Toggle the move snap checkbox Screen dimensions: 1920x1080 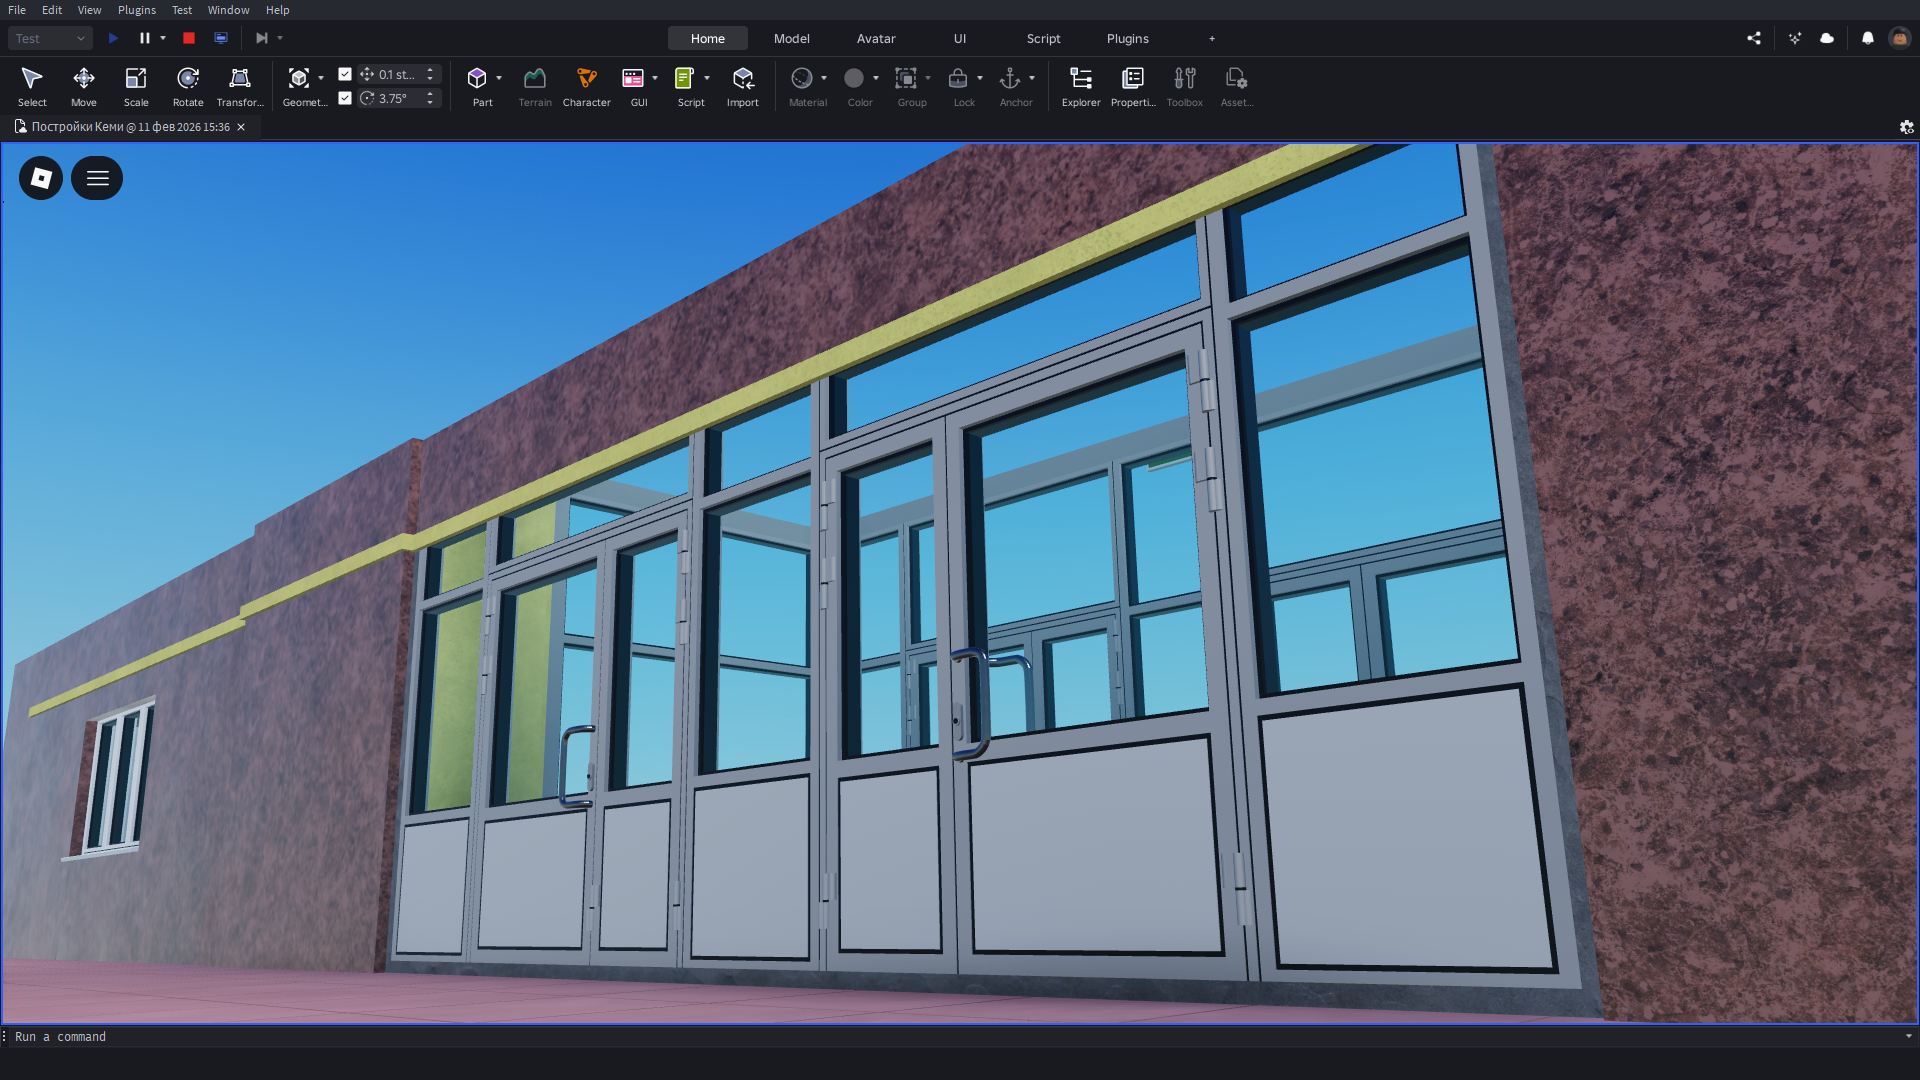pos(345,74)
